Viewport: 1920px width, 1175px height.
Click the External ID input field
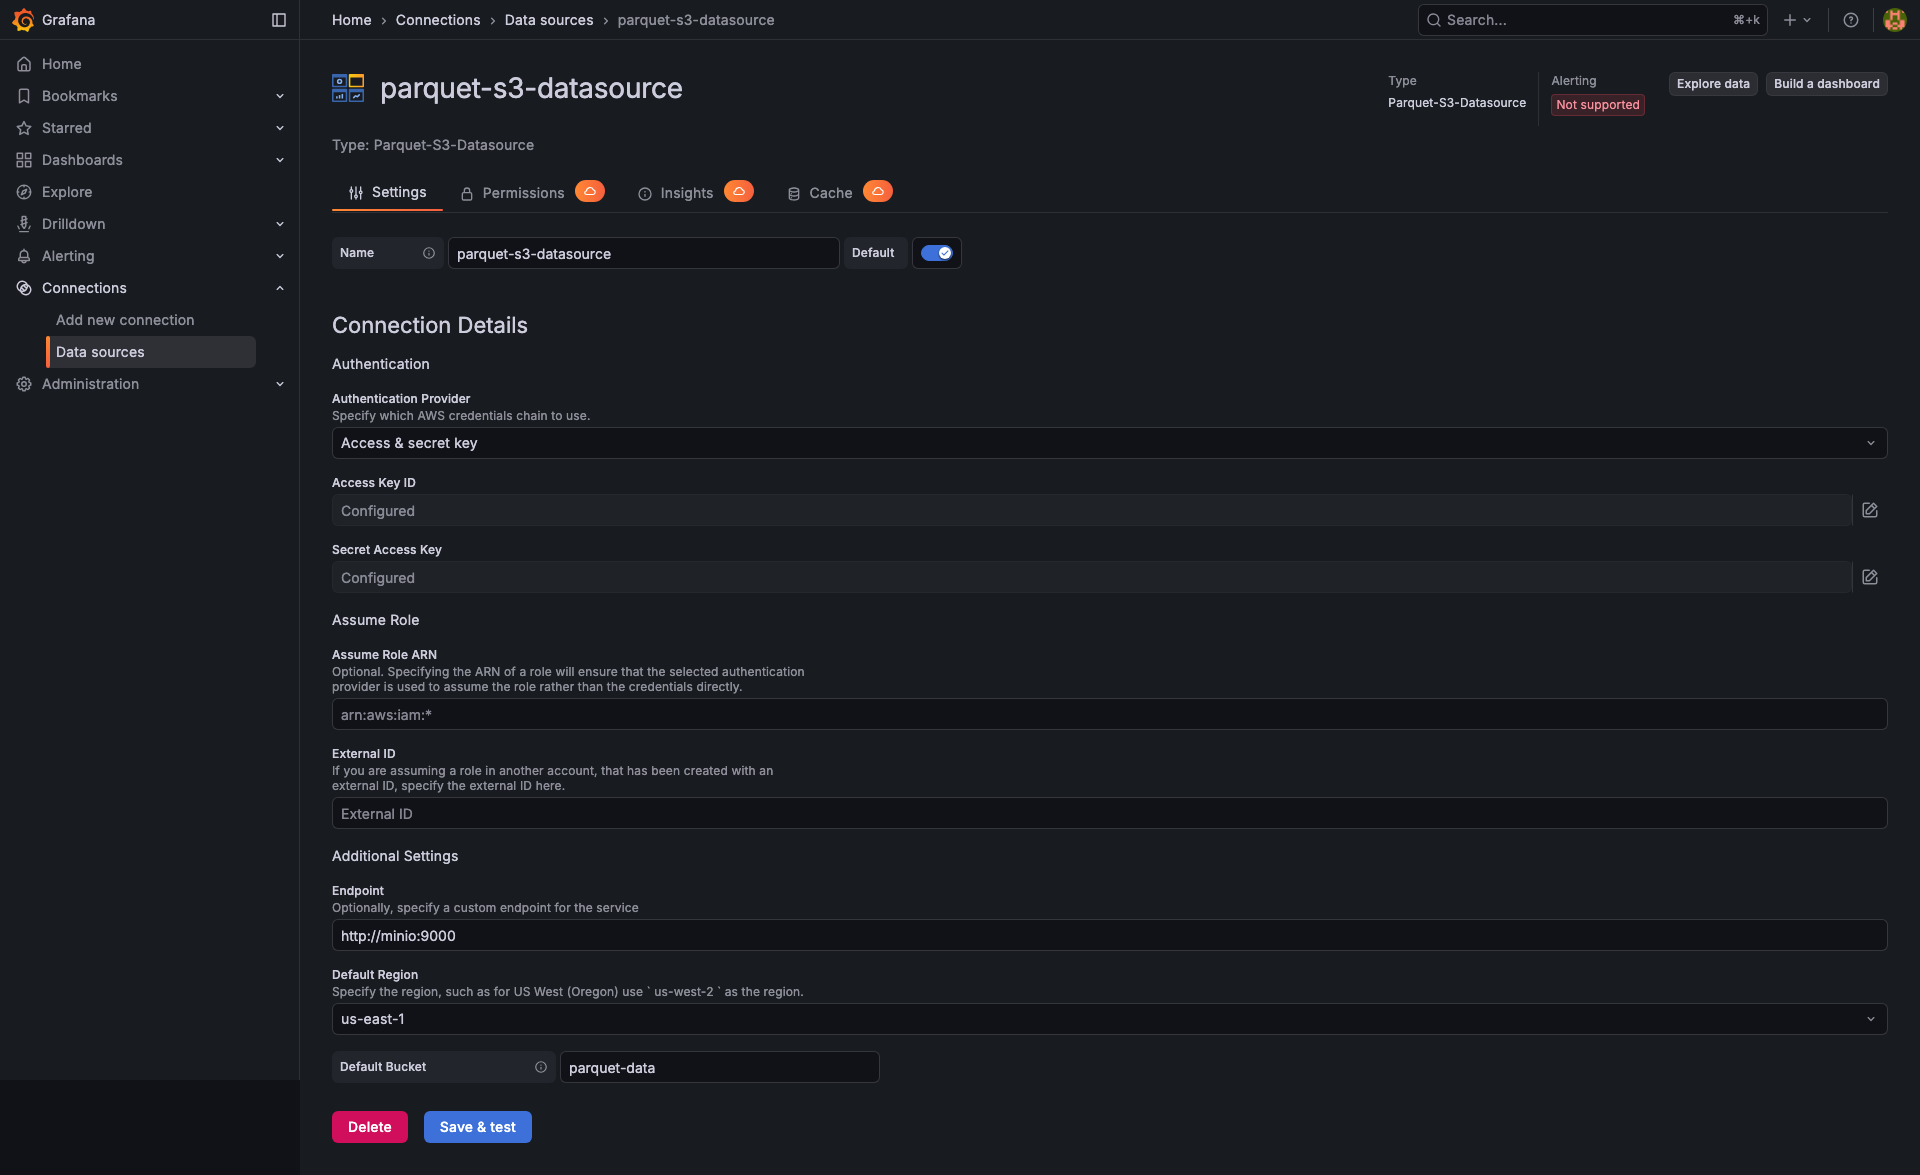click(1109, 813)
